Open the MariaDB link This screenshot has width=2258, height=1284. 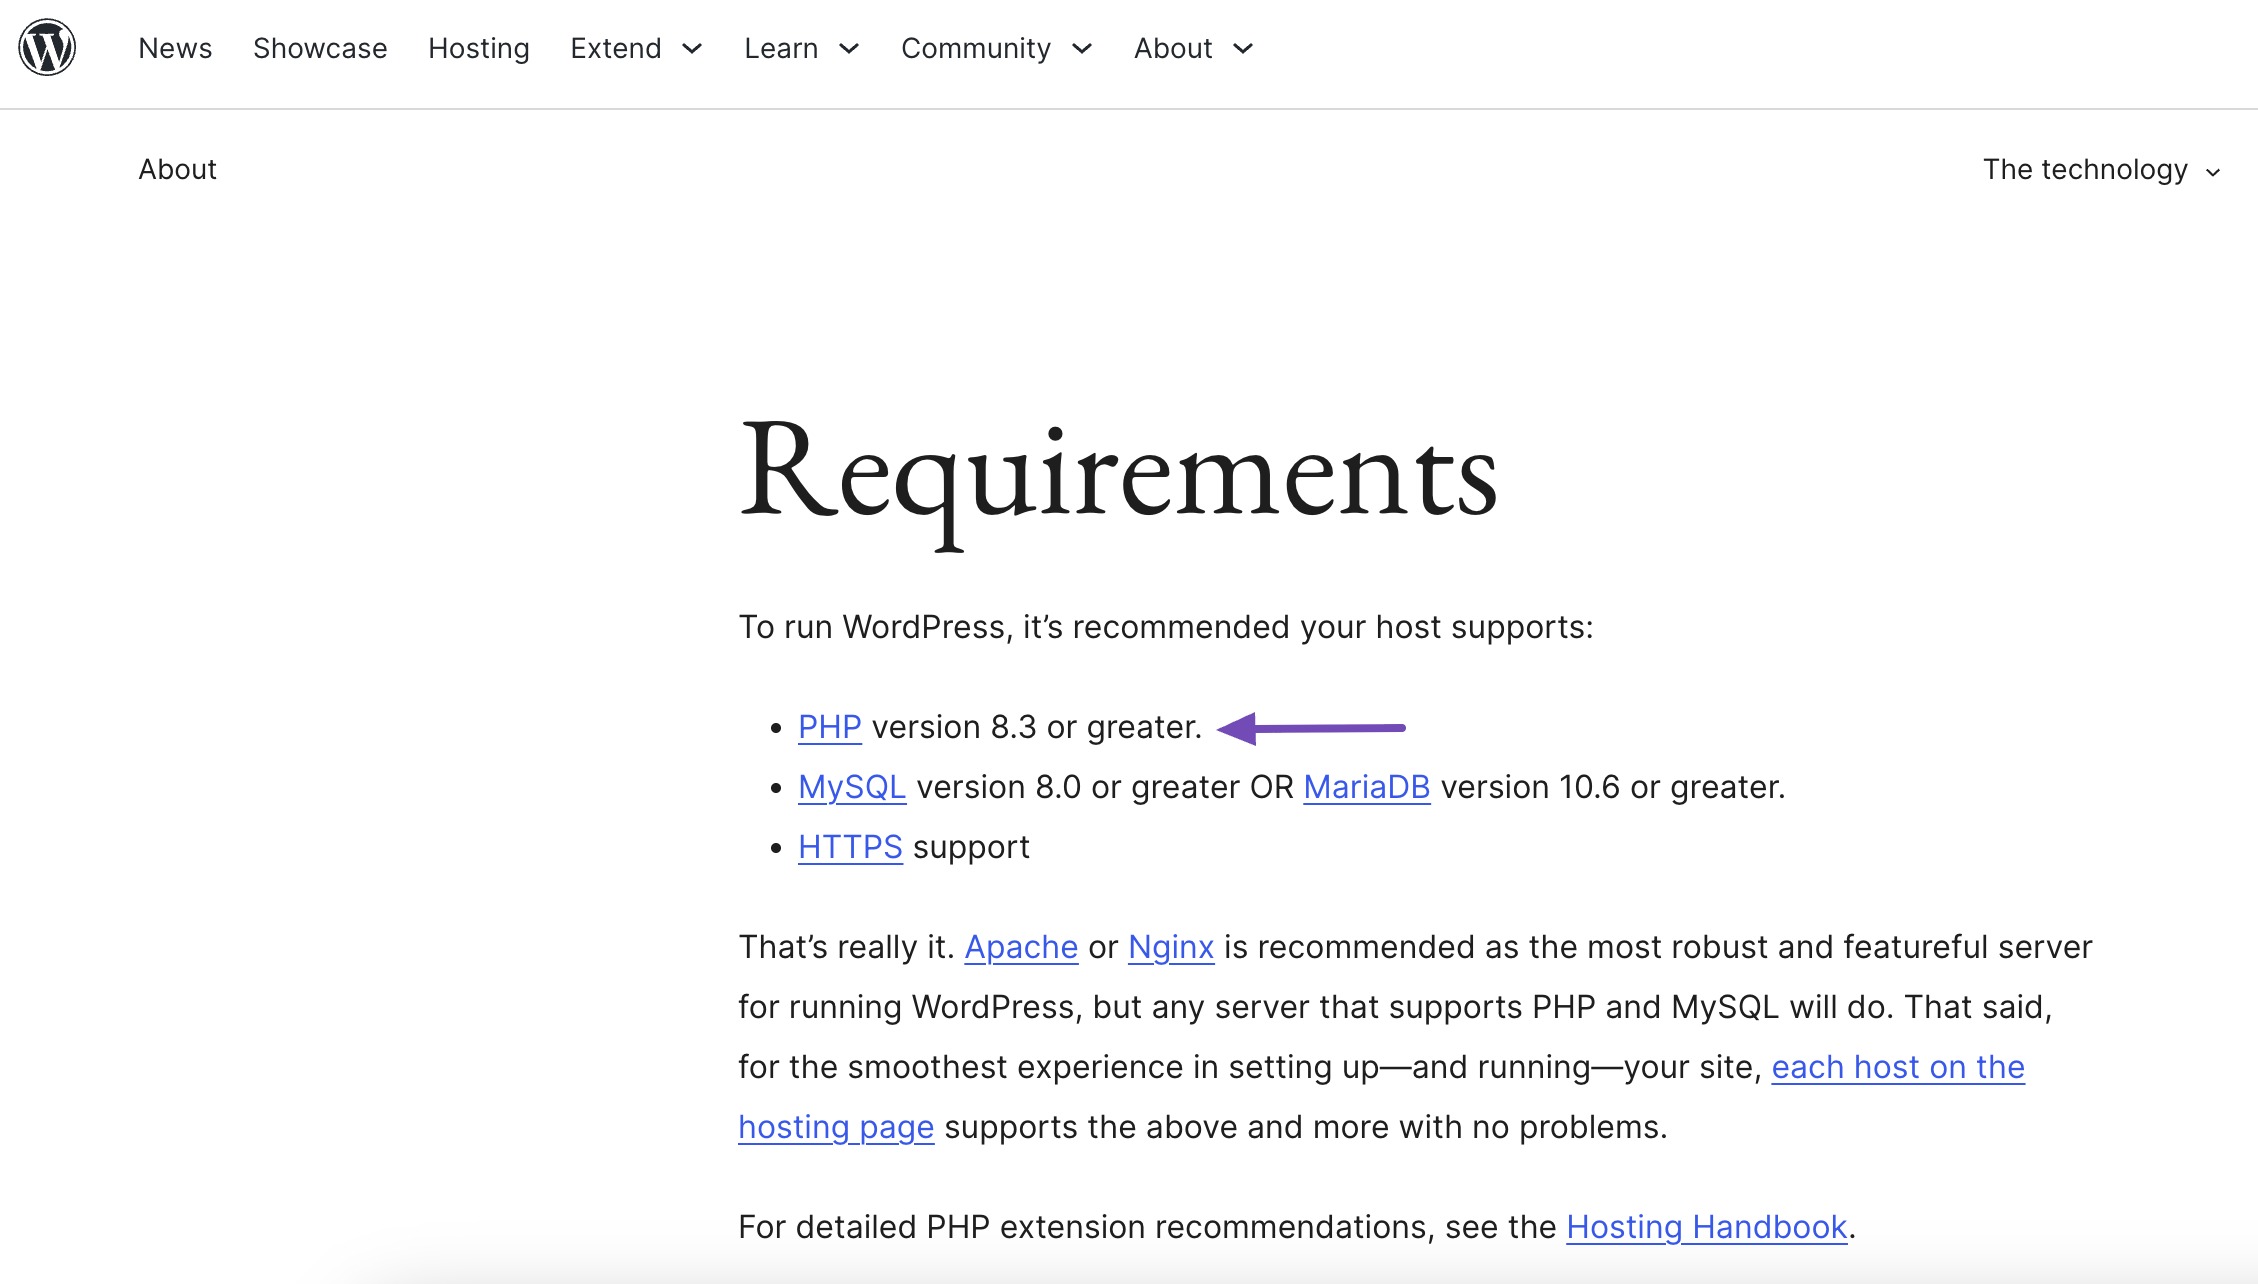(1367, 787)
